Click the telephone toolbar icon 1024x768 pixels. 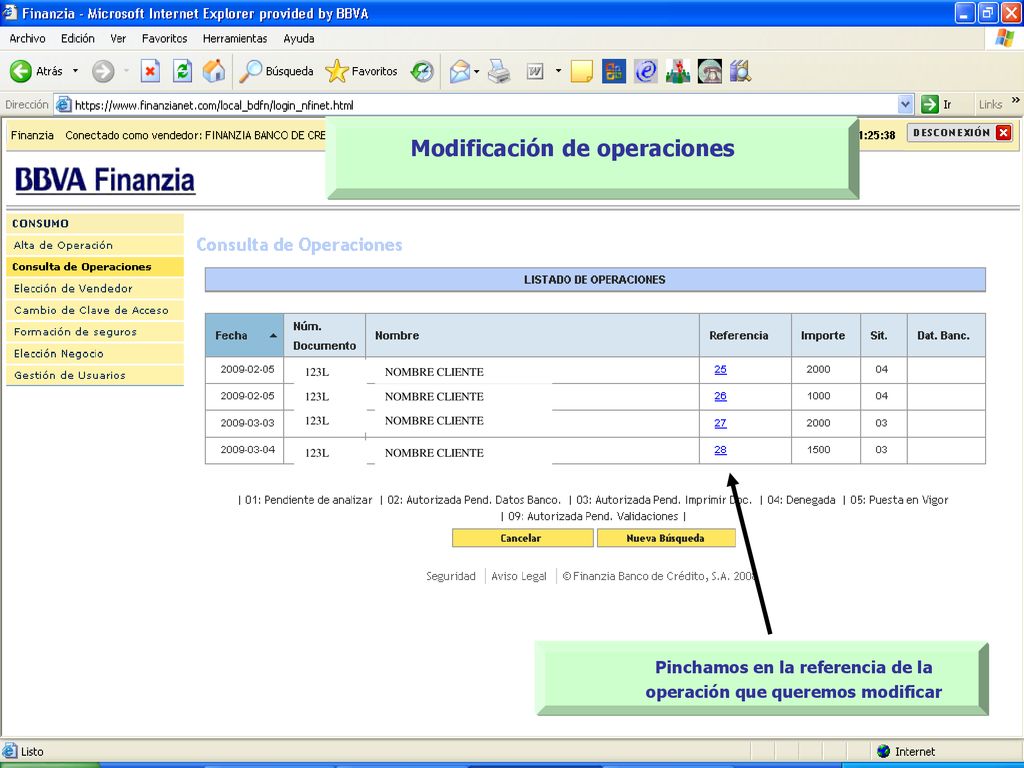(x=710, y=71)
